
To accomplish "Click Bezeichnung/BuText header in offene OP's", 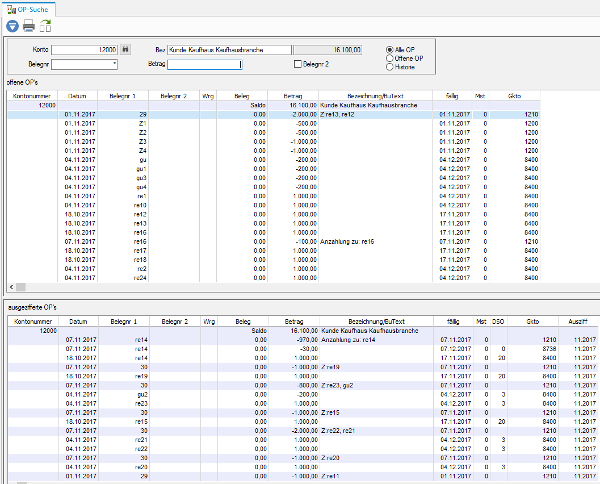I will 375,96.
